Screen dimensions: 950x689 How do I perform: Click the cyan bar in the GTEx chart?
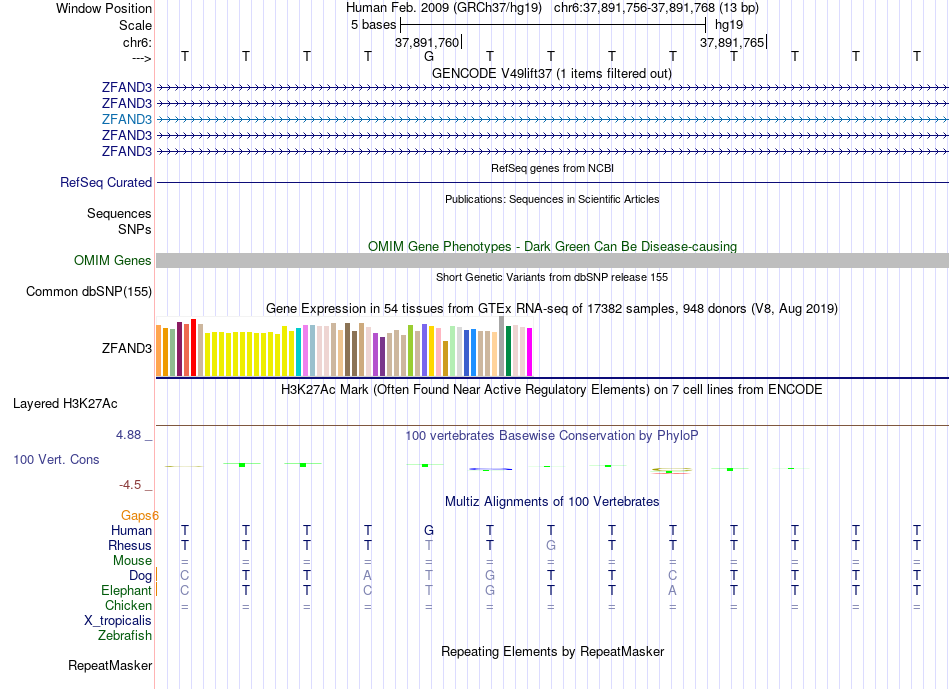pyautogui.click(x=298, y=352)
